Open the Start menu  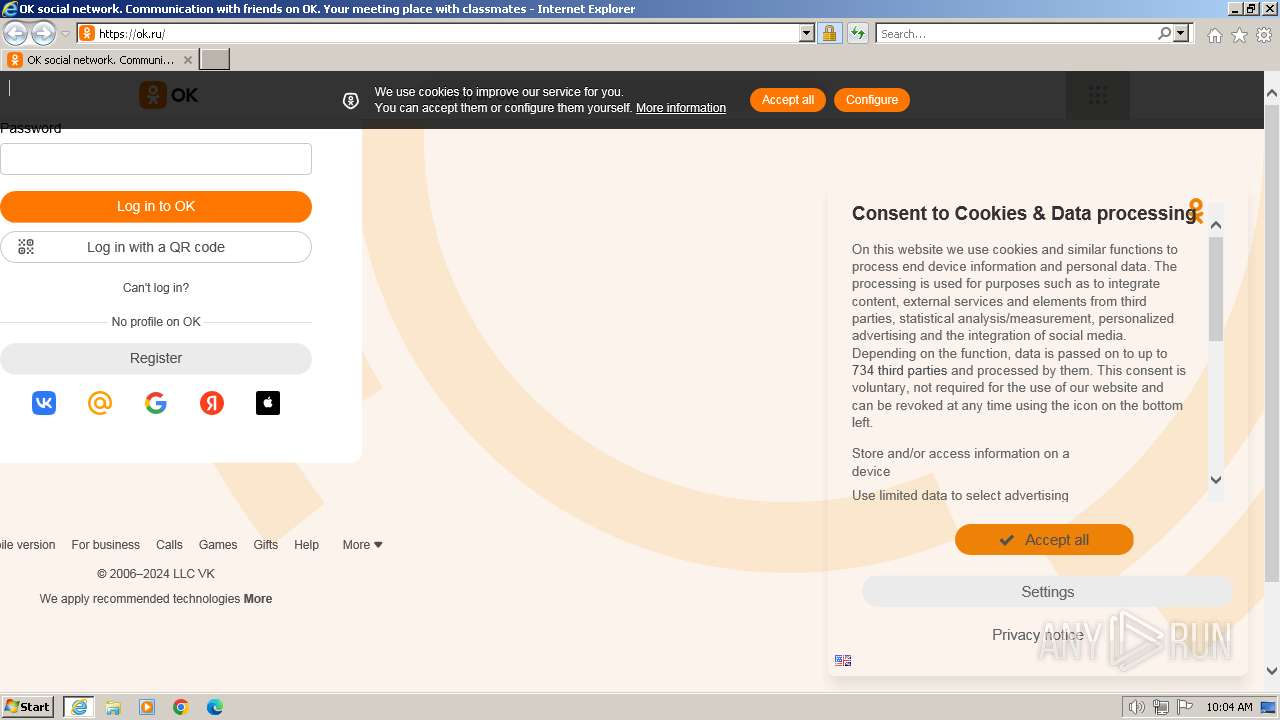(x=28, y=707)
